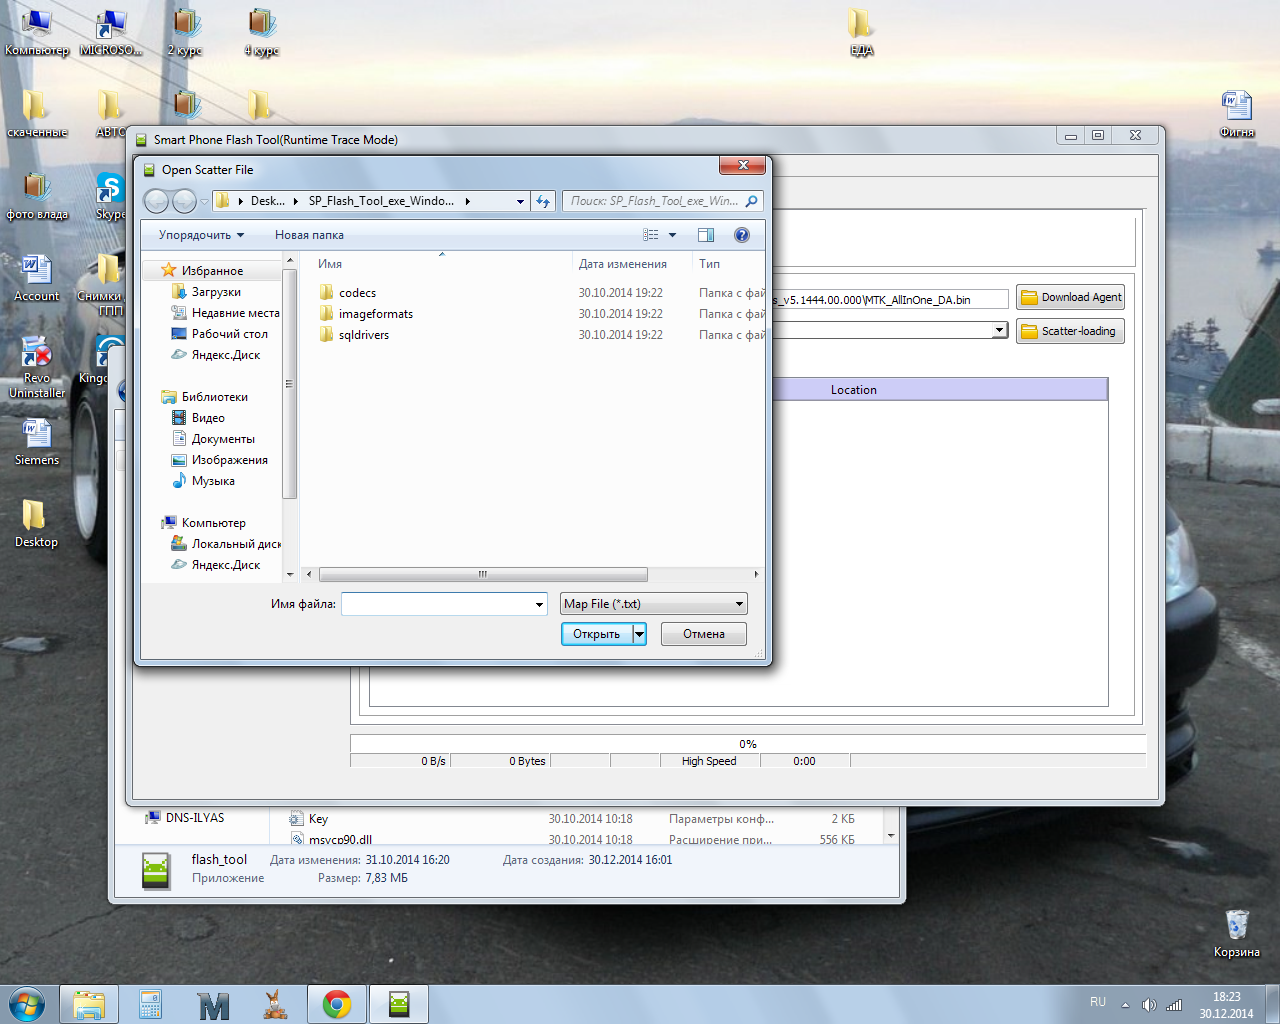This screenshot has height=1024, width=1280.
Task: Click the help question mark icon
Action: (741, 235)
